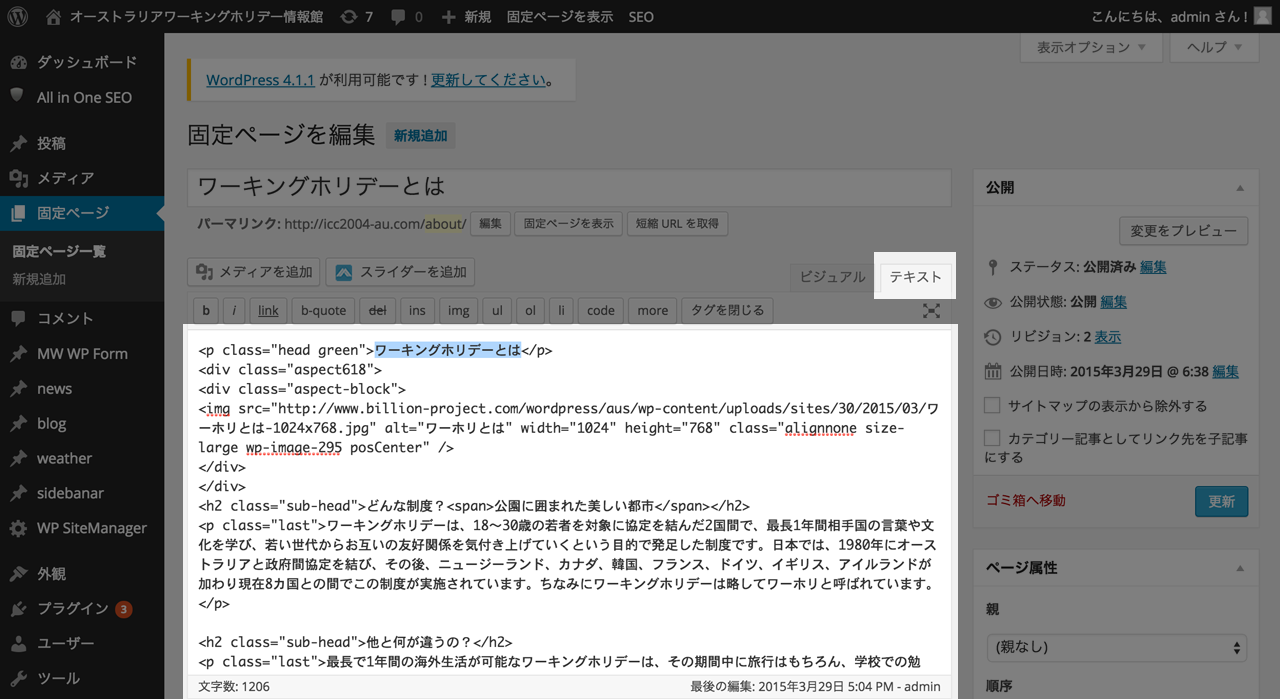Open the 親 parent page select box
The height and width of the screenshot is (699, 1280).
(1117, 647)
